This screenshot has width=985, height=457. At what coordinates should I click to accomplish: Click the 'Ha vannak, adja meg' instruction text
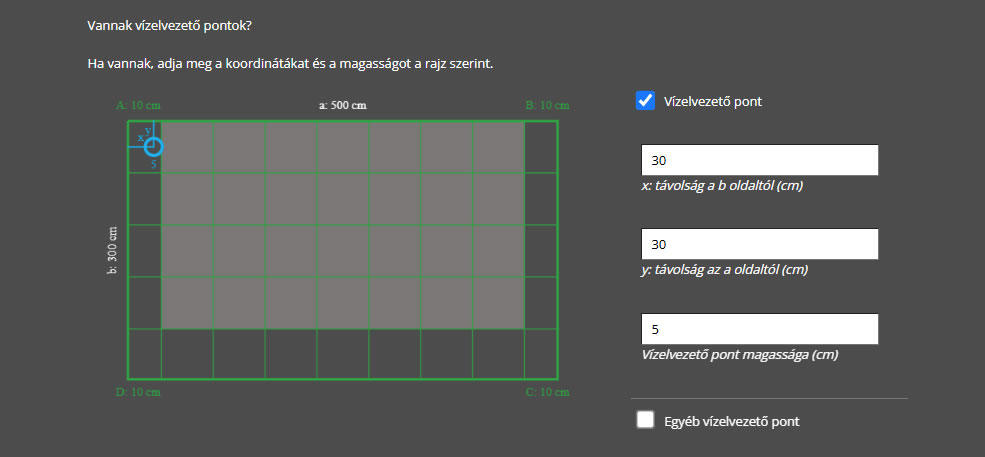[290, 64]
